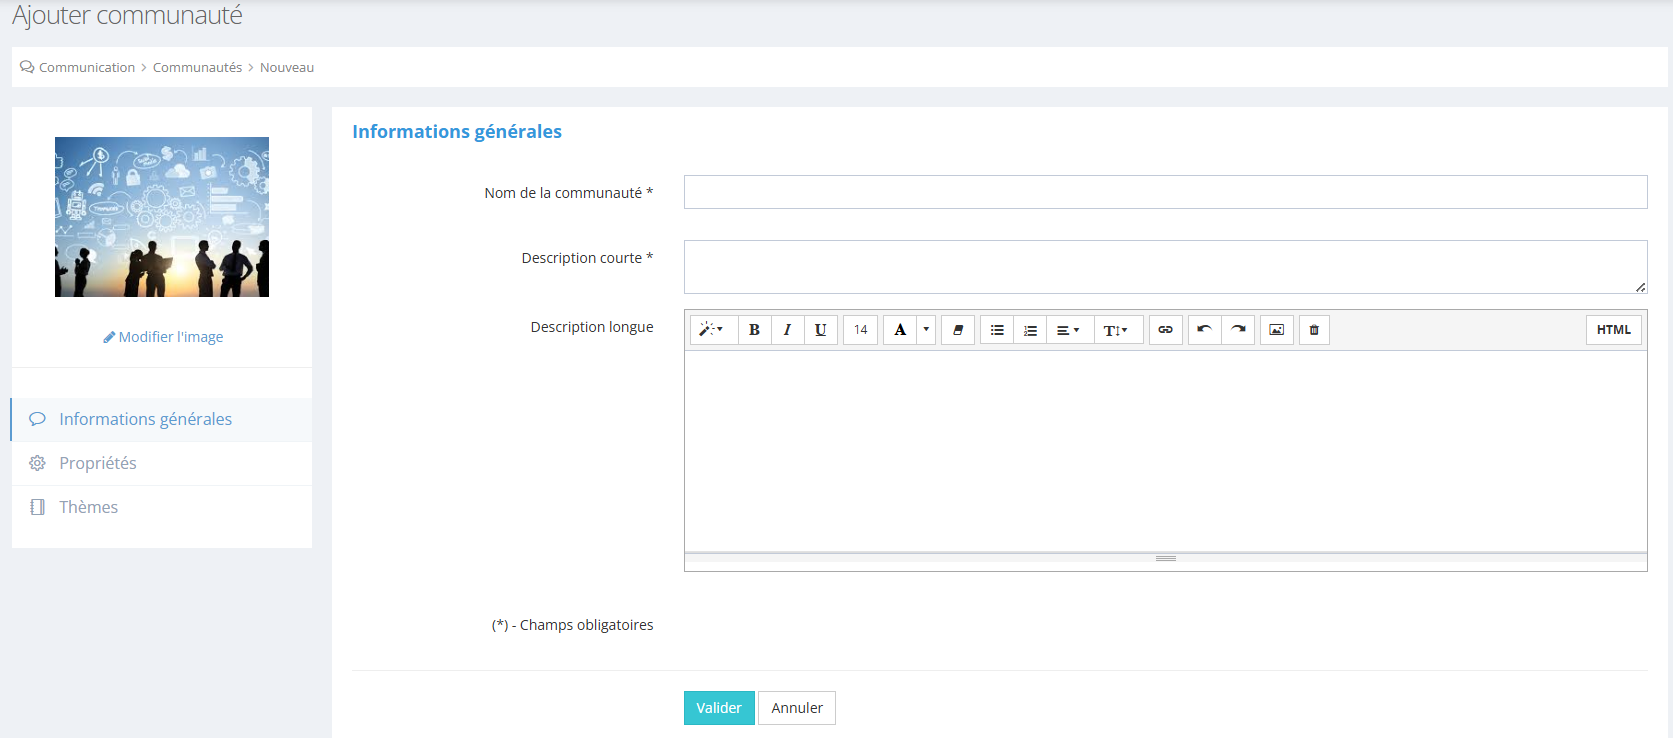The width and height of the screenshot is (1673, 738).
Task: Insert an unordered bullet list
Action: pos(997,330)
